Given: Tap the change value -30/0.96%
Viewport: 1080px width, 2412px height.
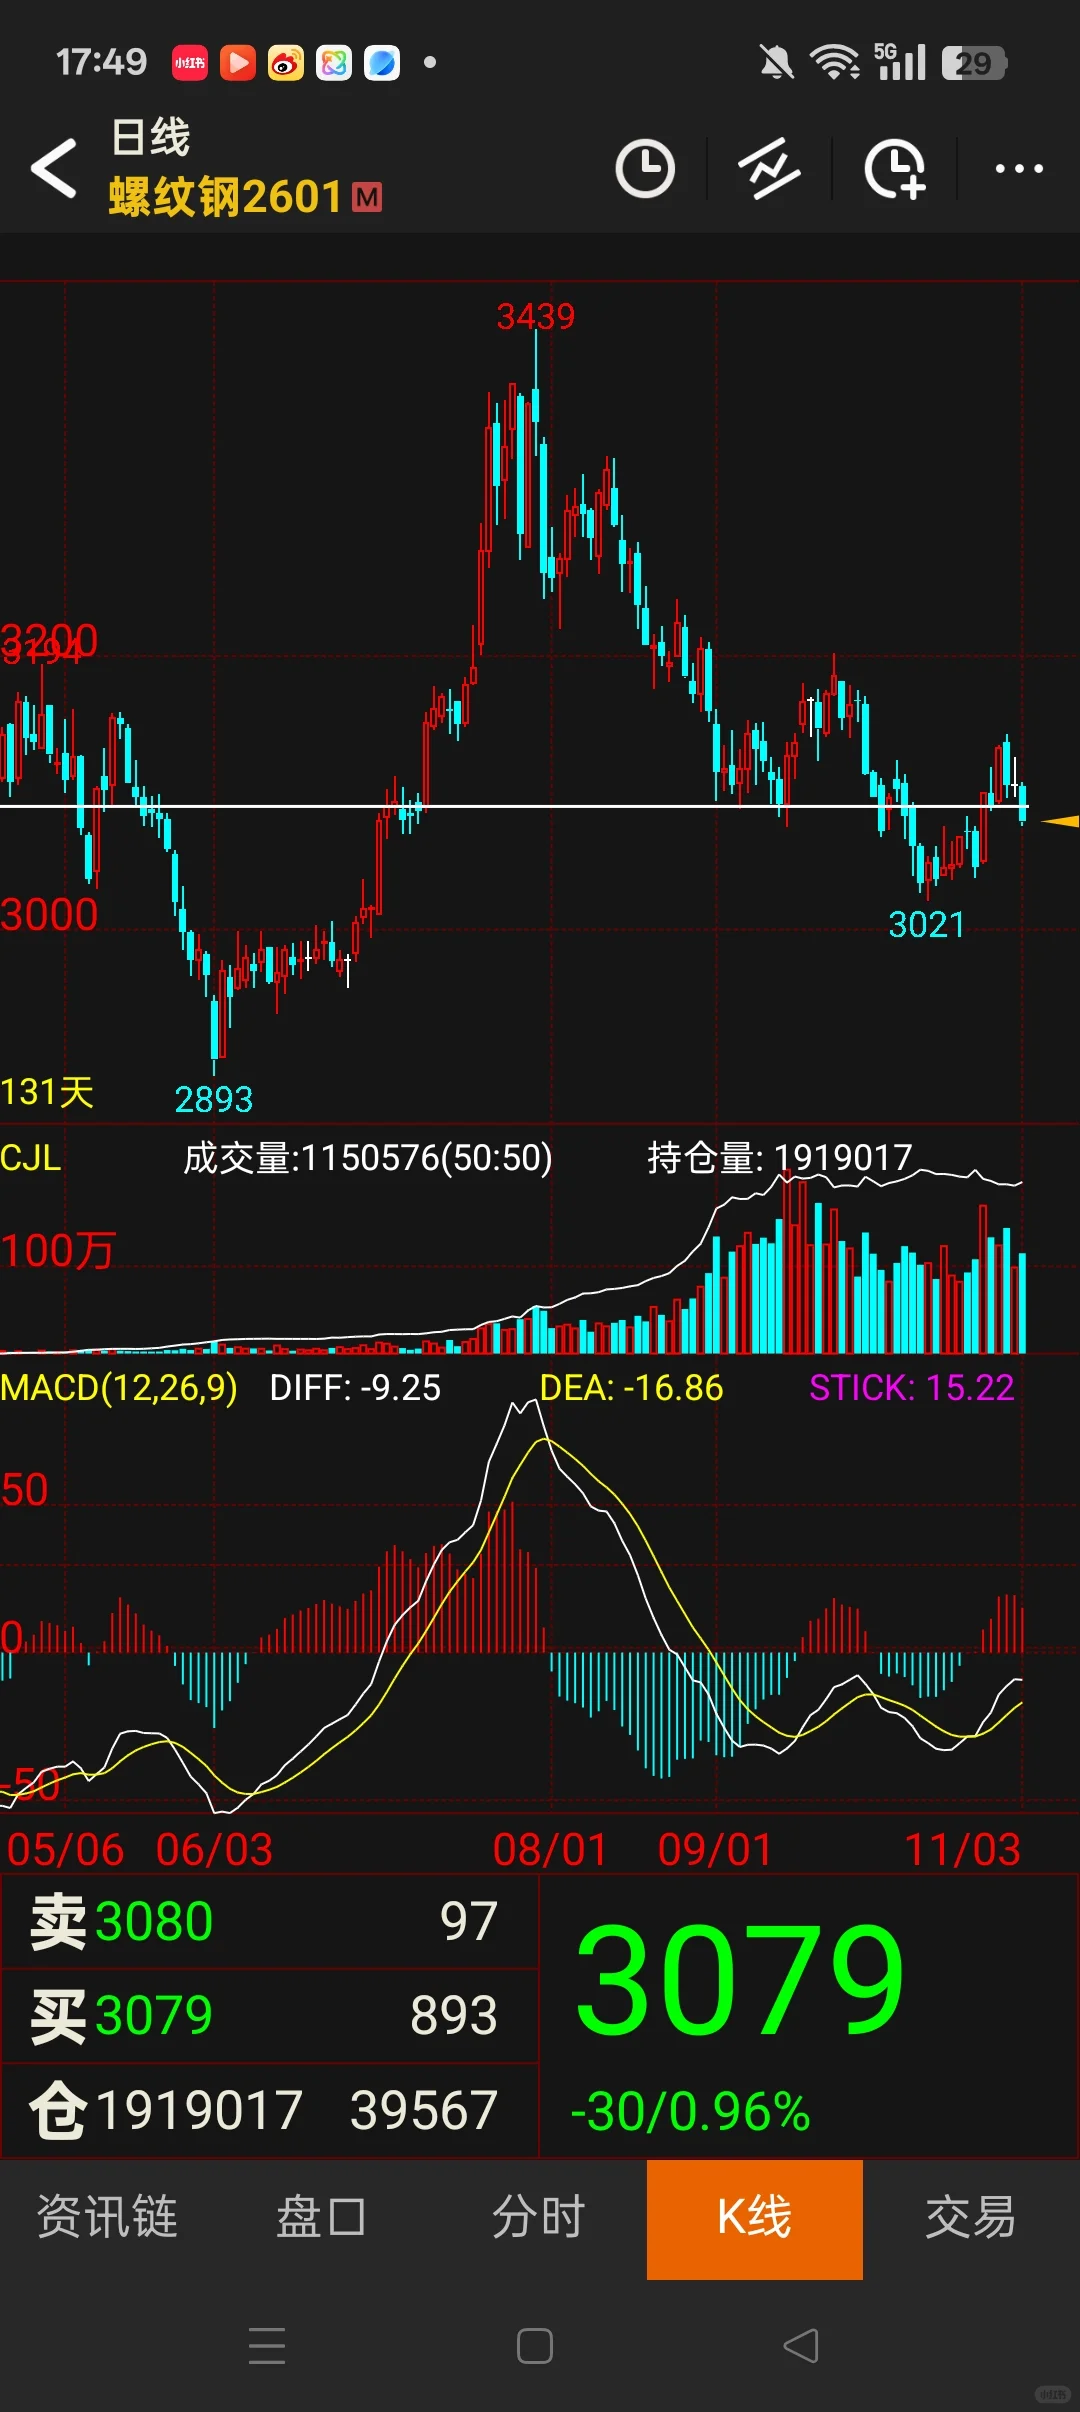Looking at the screenshot, I should 690,2112.
